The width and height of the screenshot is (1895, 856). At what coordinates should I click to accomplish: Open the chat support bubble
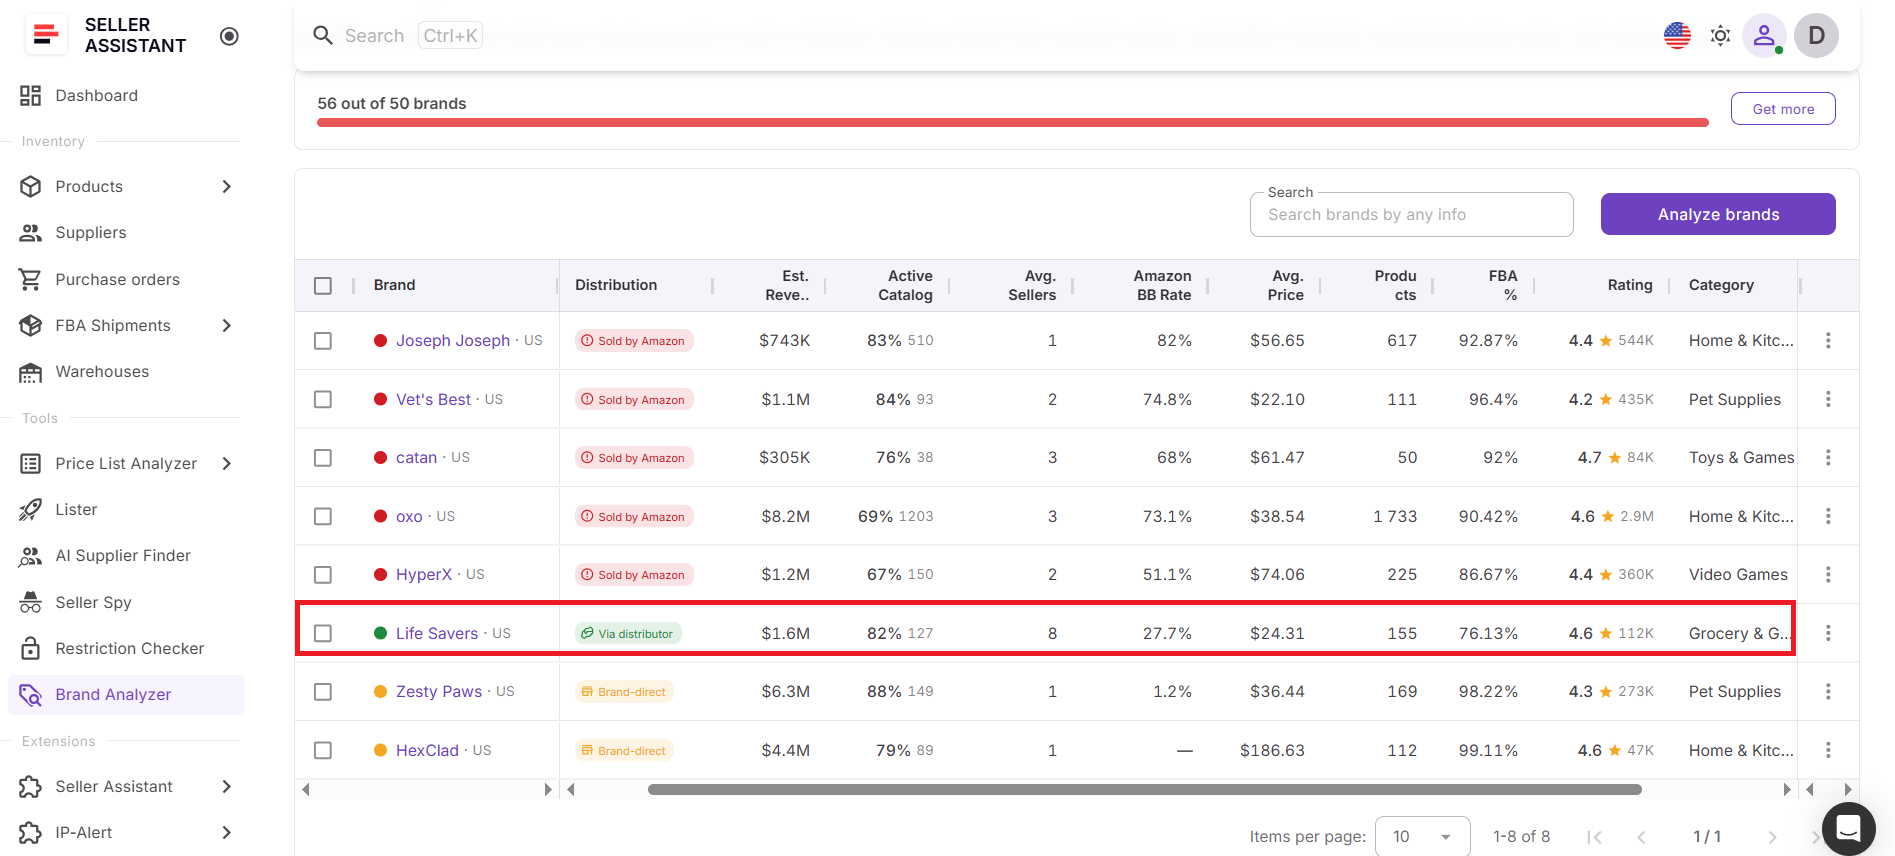(1848, 828)
